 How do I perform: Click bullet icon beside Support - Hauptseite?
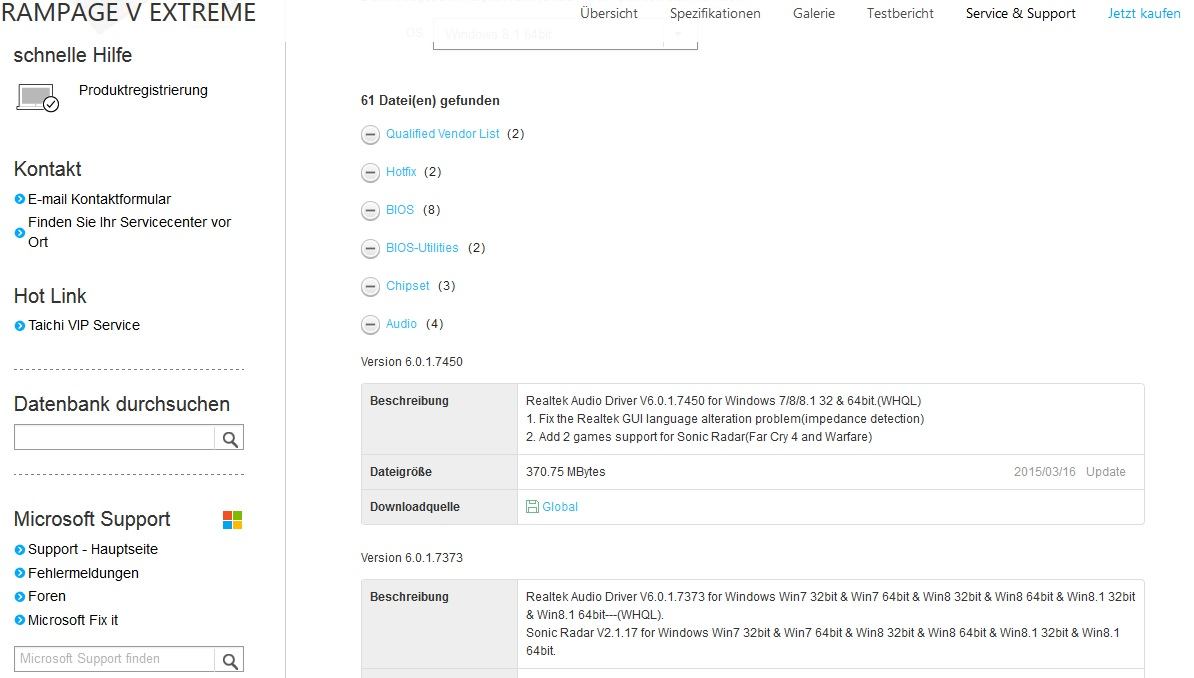point(20,549)
